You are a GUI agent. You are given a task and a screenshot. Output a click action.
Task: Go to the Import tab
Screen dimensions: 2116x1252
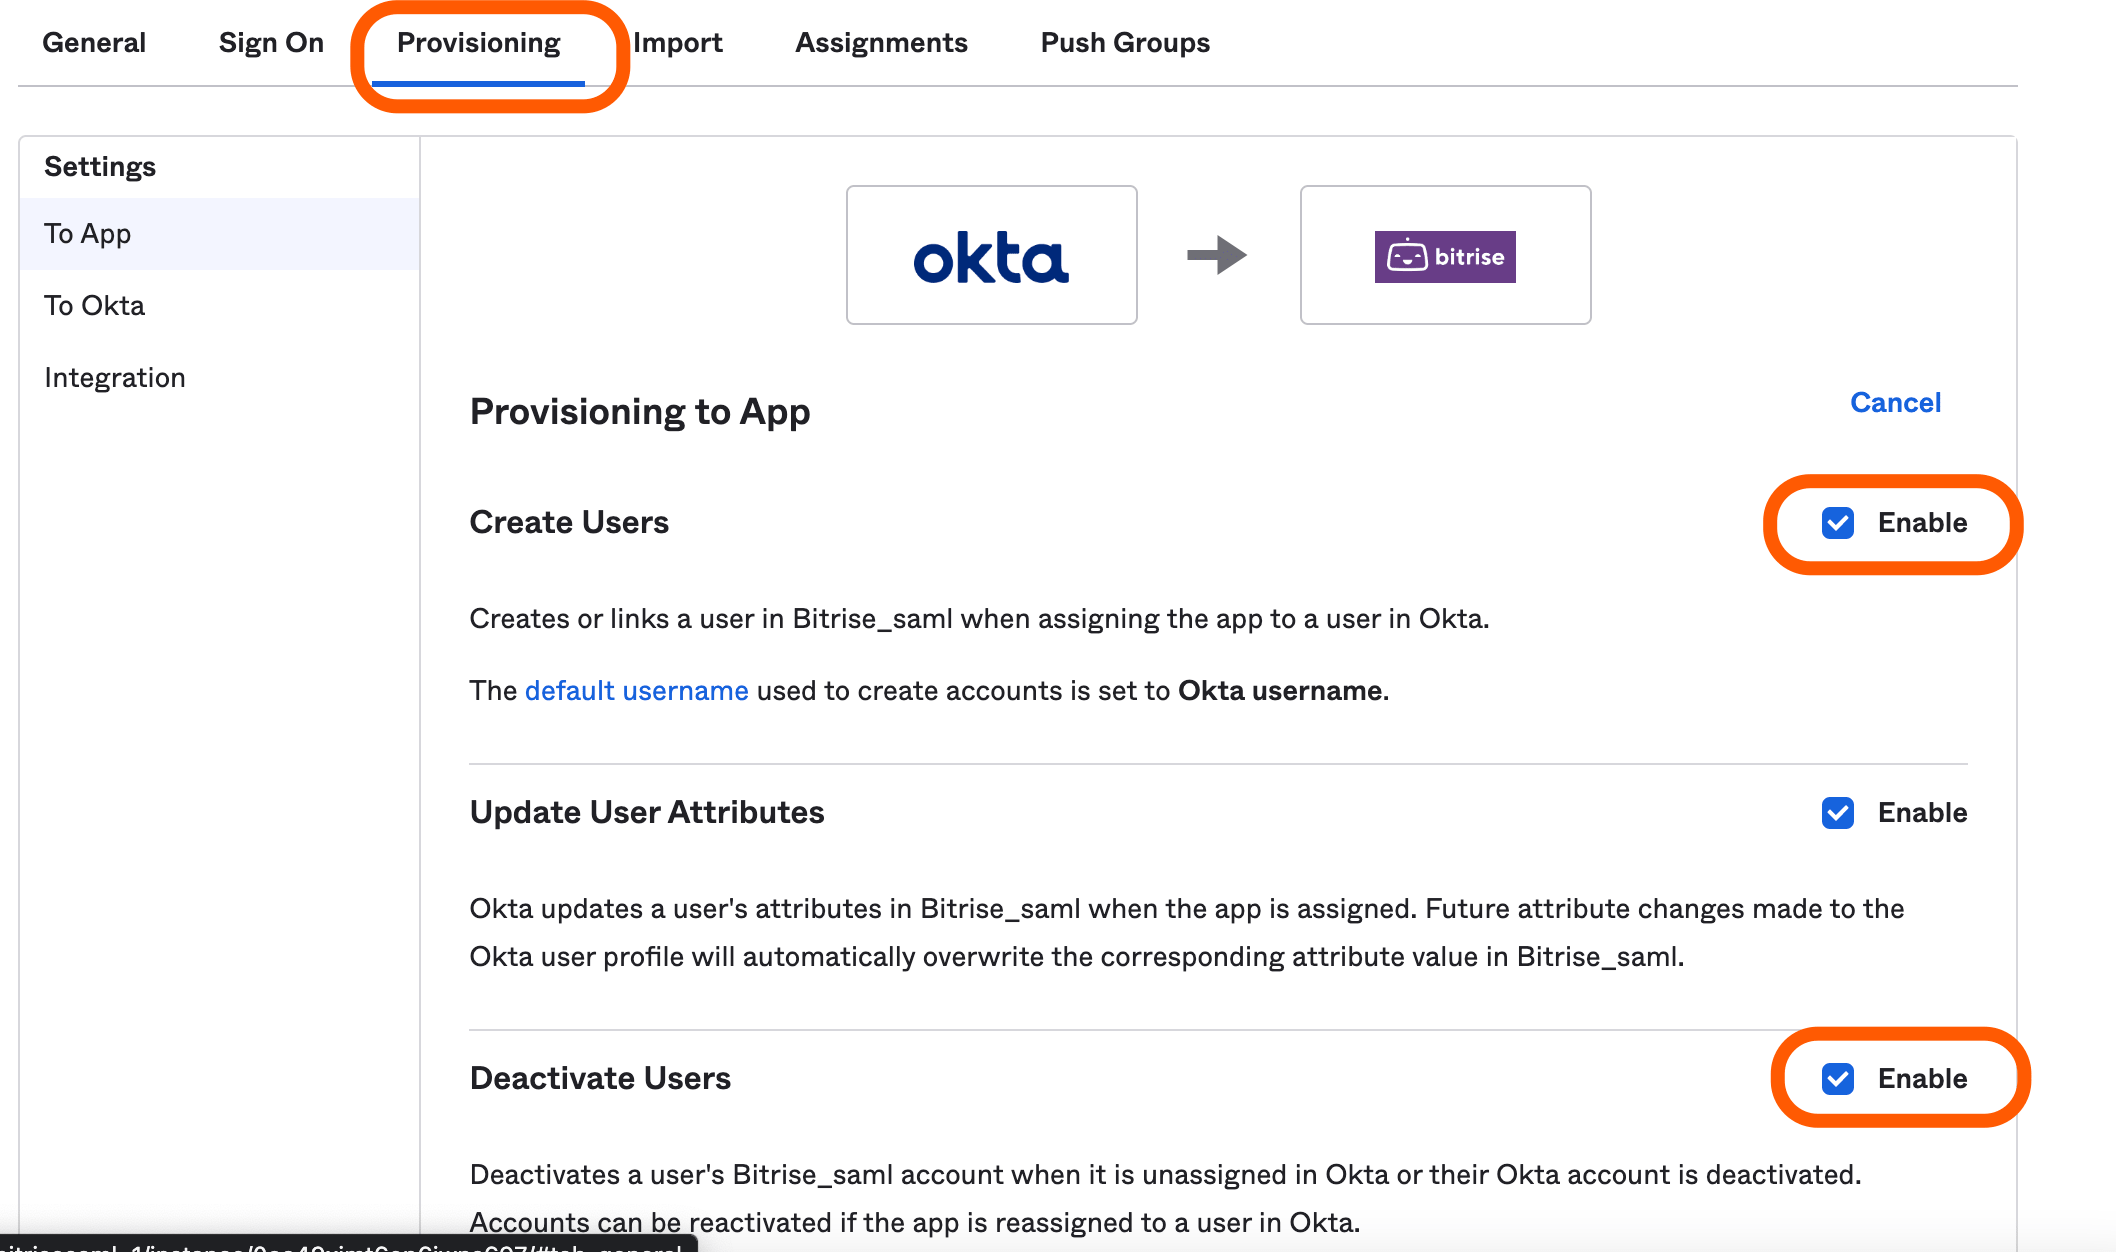[677, 43]
